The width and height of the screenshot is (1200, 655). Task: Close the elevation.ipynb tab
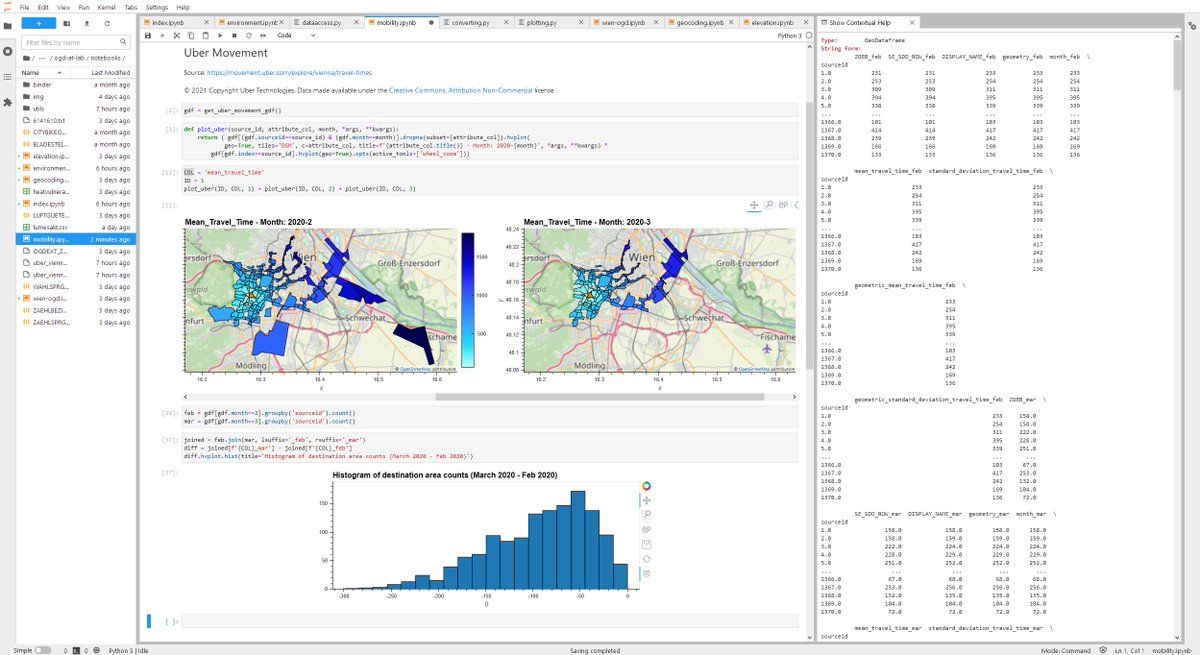pyautogui.click(x=804, y=22)
